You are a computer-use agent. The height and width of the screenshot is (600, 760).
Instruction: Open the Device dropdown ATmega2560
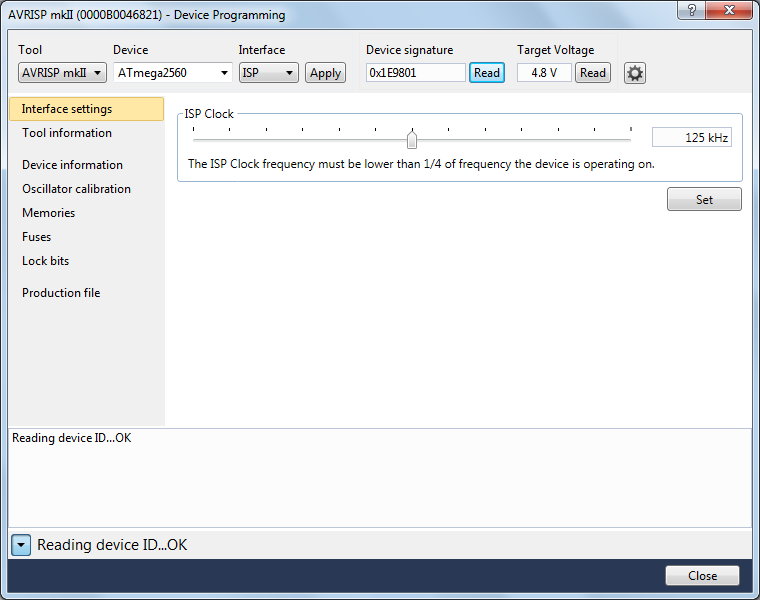(x=172, y=73)
